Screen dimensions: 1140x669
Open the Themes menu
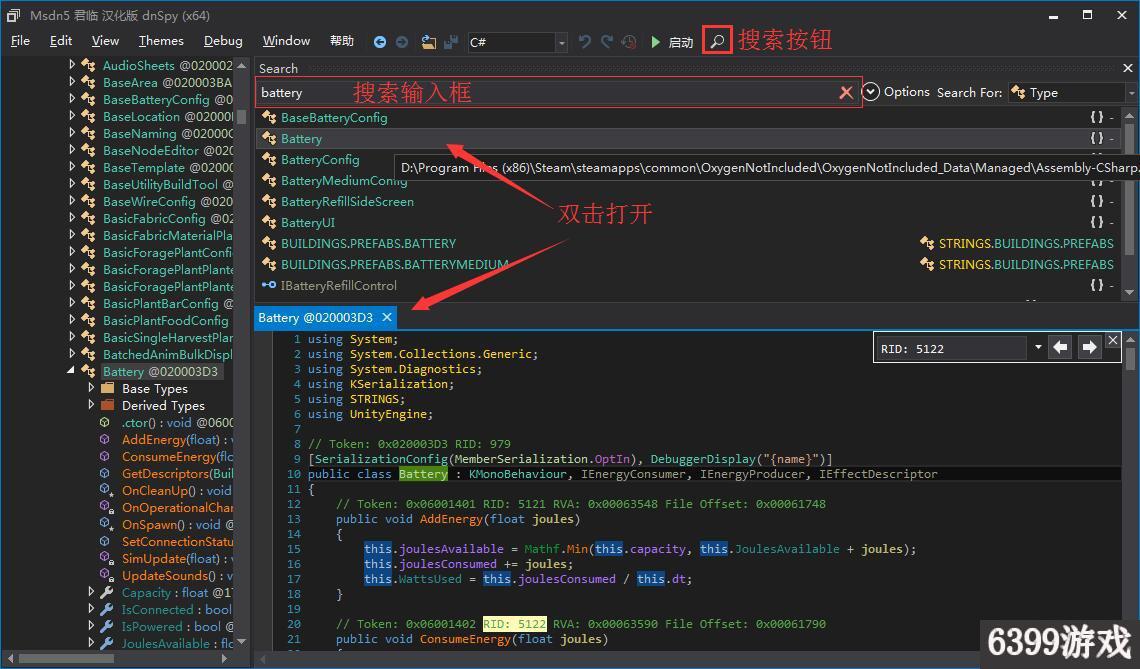pyautogui.click(x=161, y=41)
